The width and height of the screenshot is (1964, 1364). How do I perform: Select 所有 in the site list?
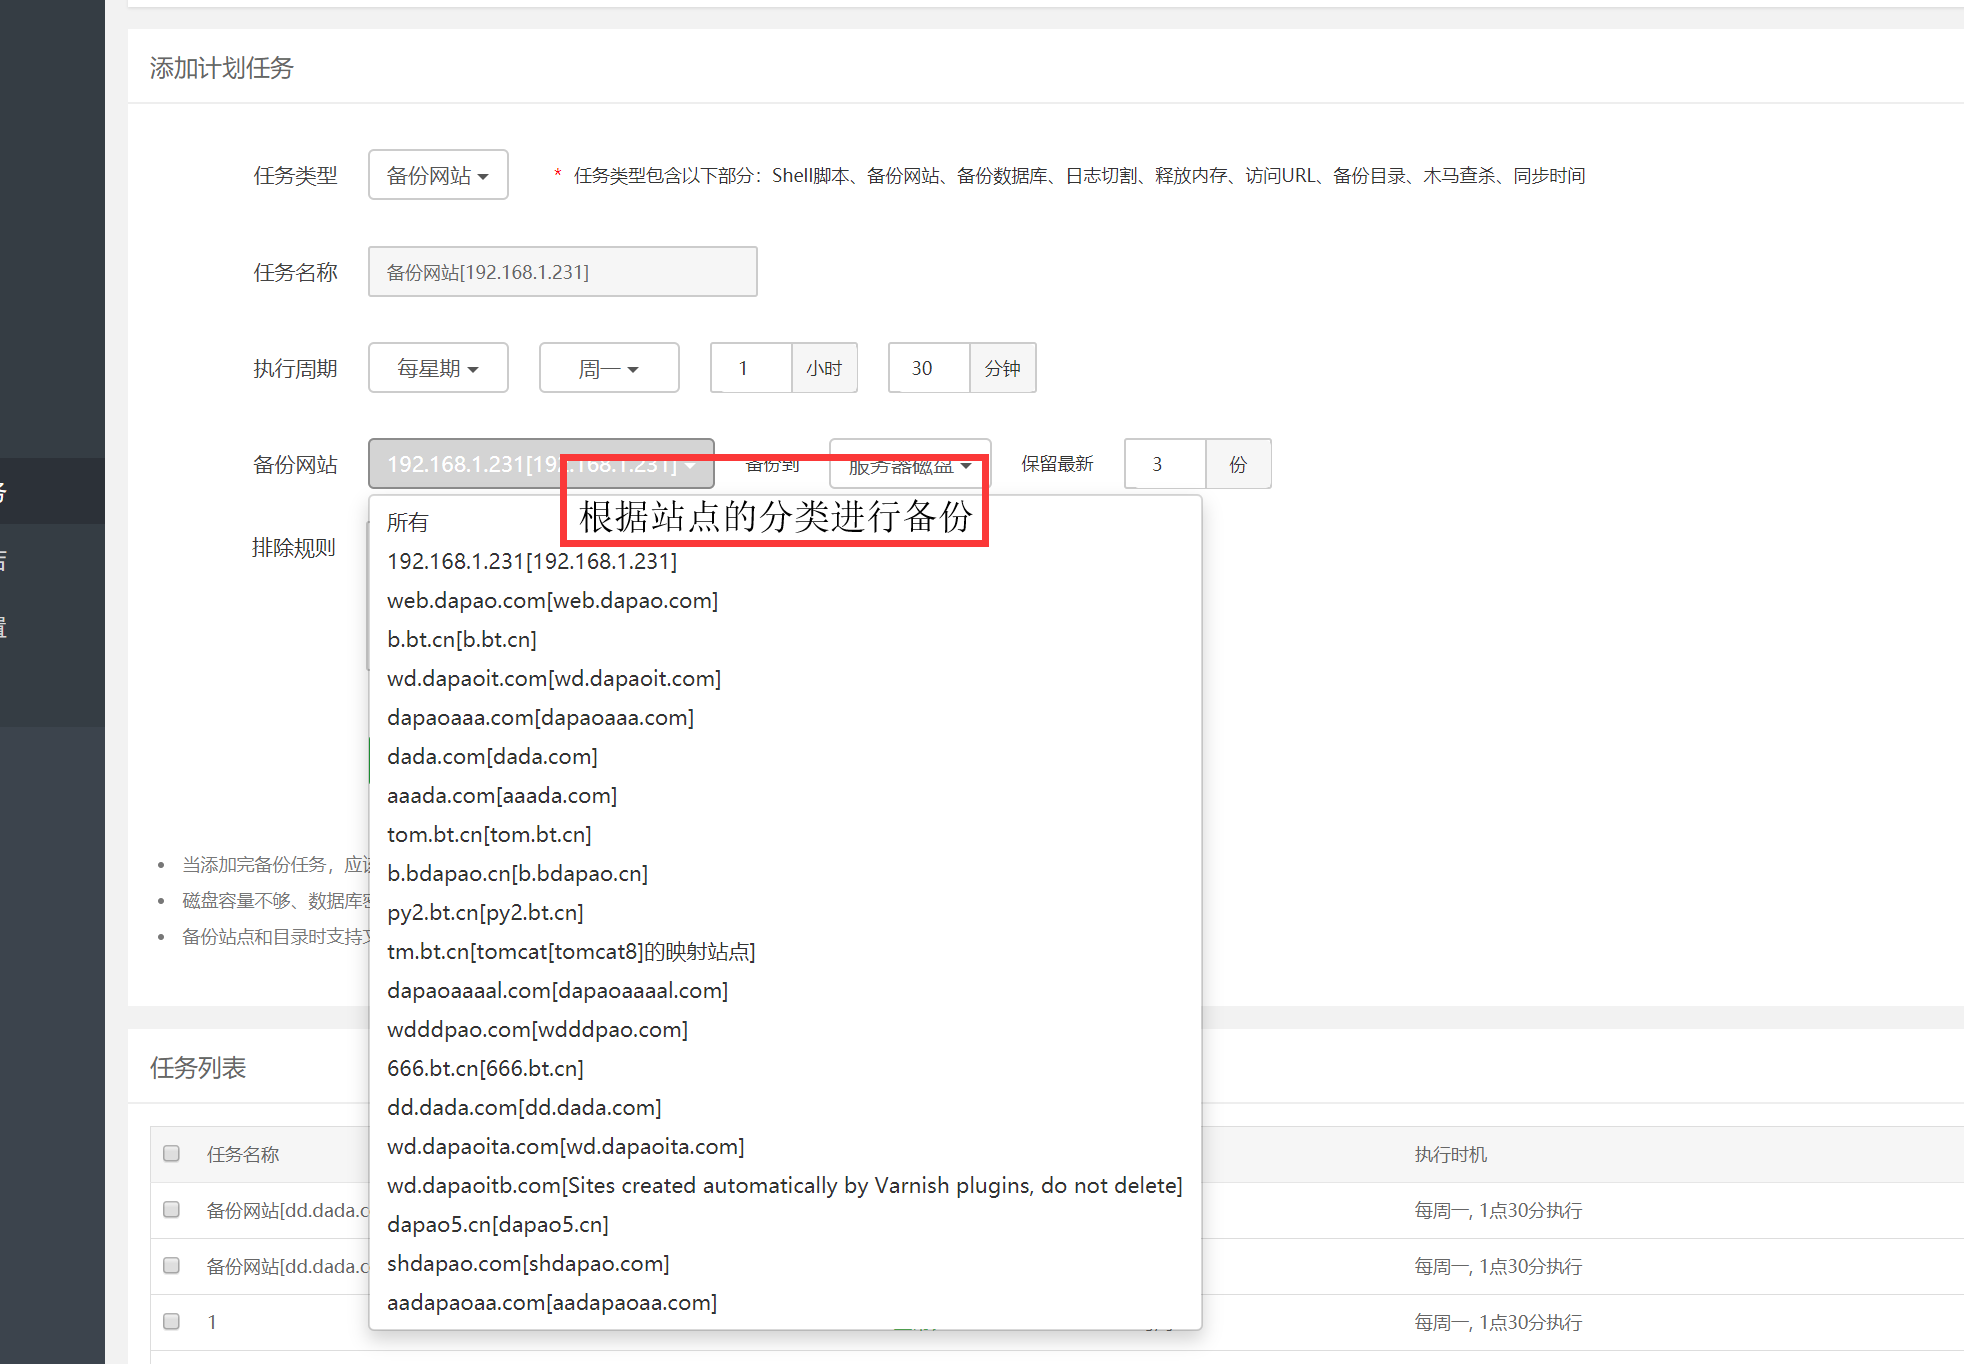click(x=408, y=522)
